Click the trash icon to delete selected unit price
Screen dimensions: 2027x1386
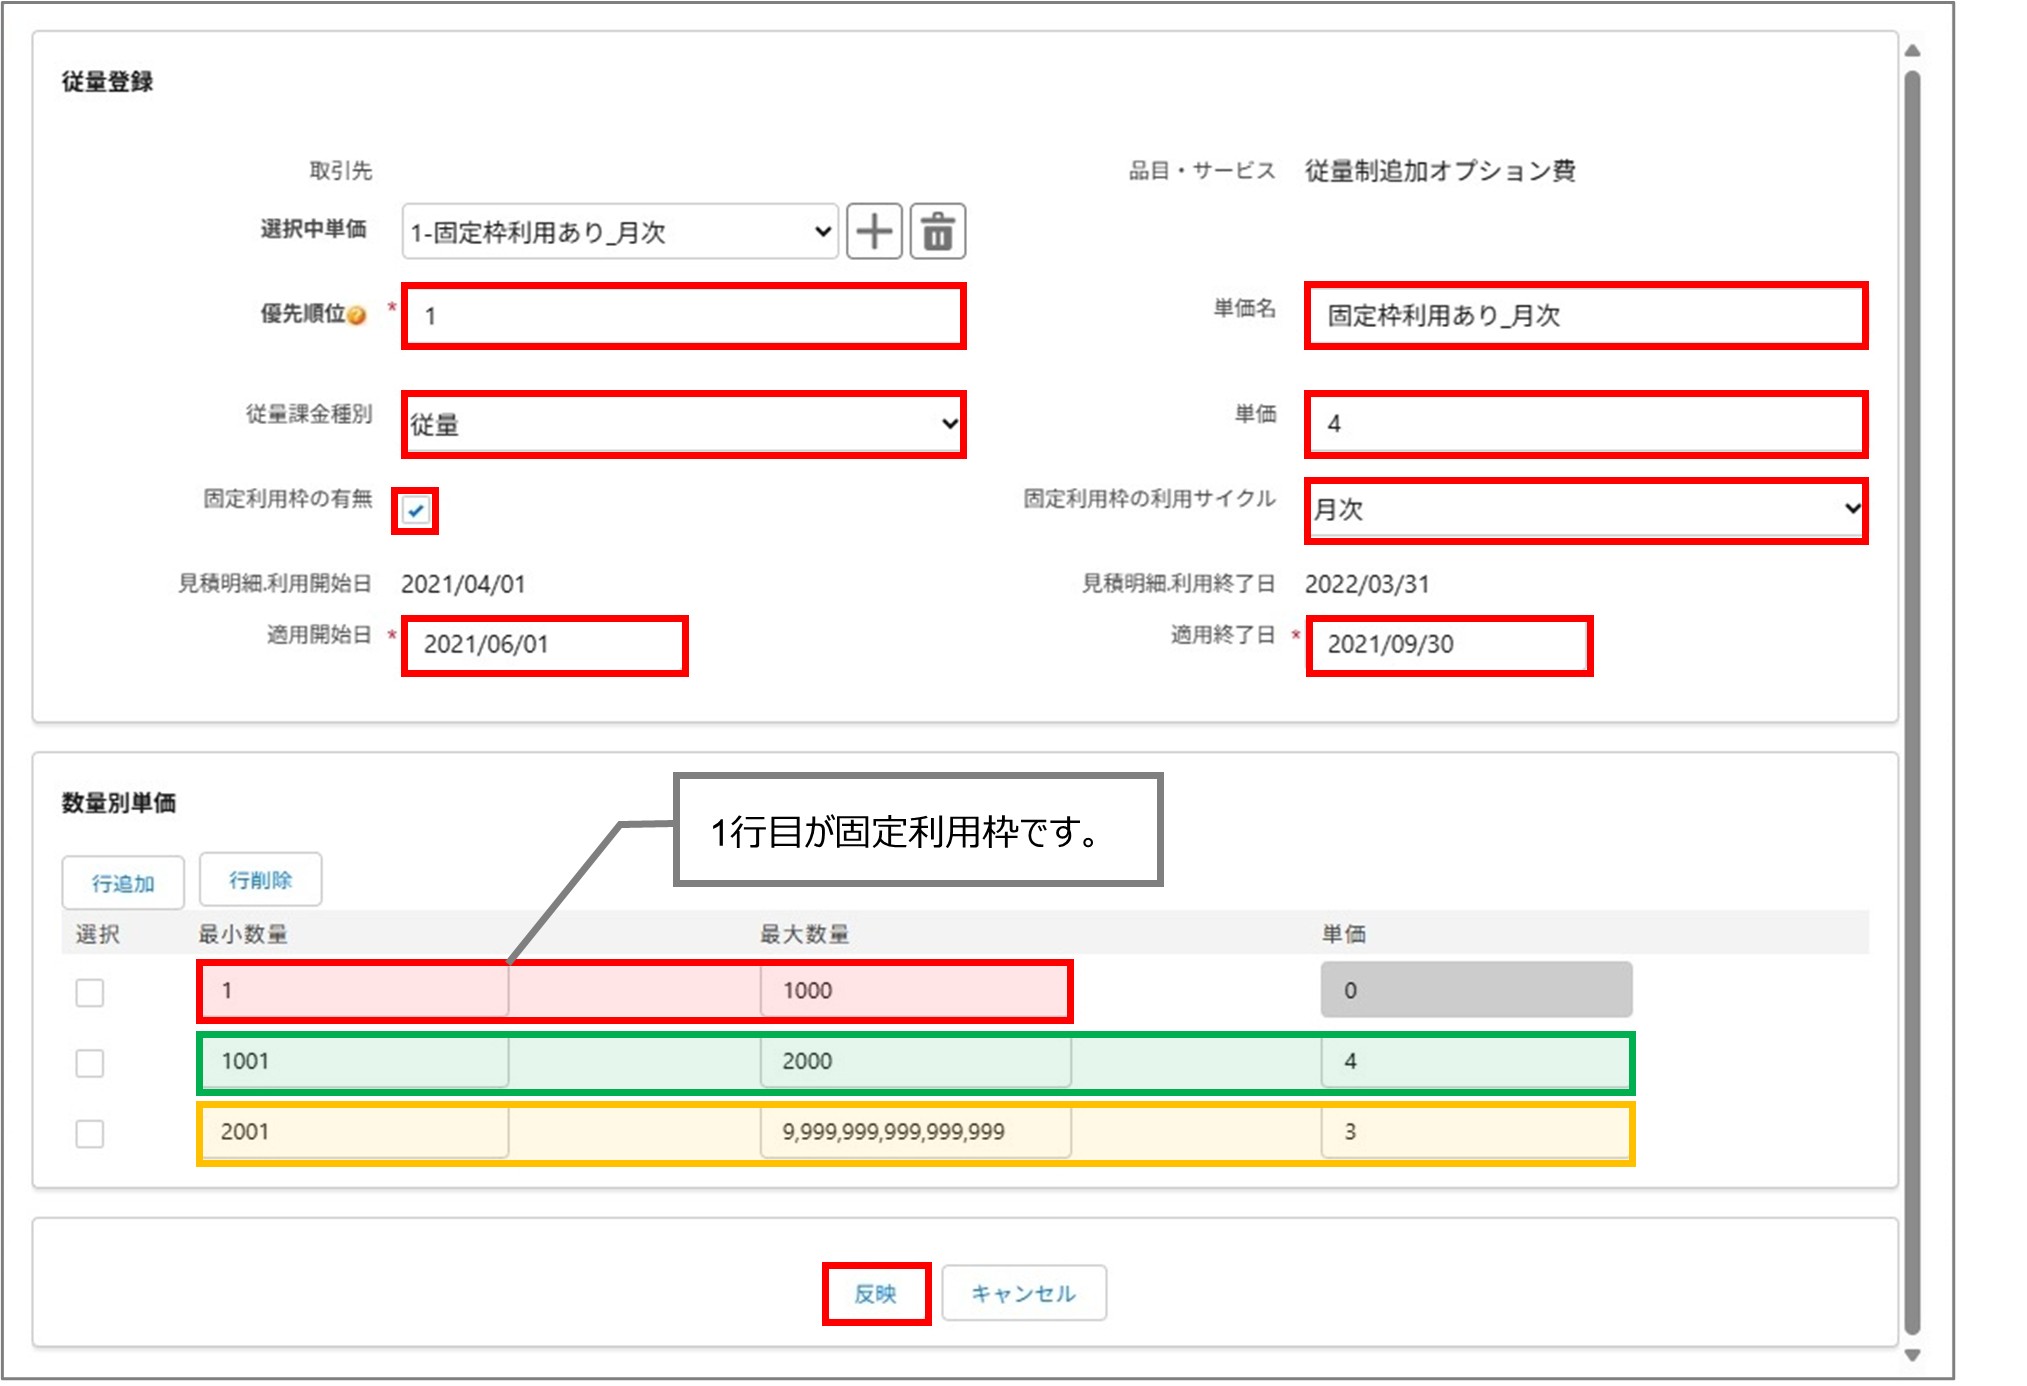coord(938,231)
